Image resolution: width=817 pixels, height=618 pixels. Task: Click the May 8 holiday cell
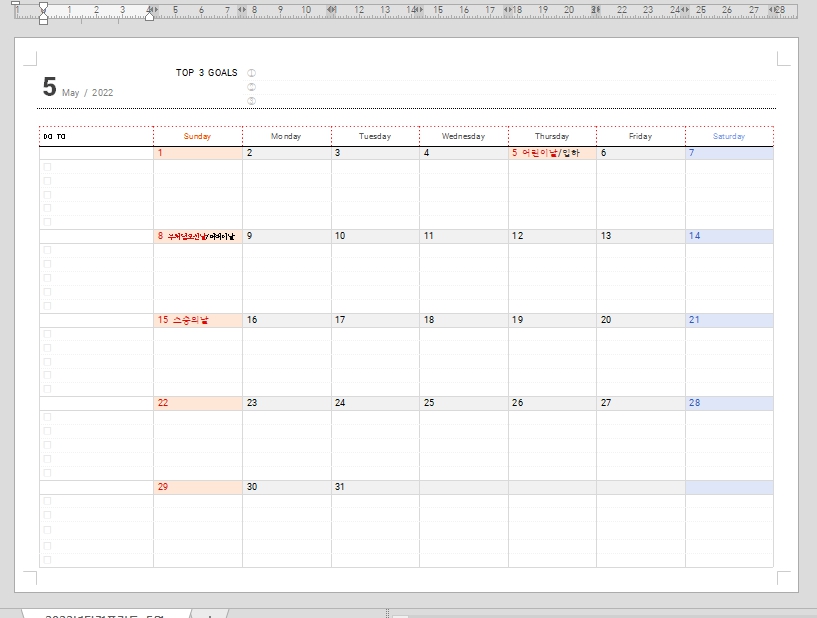click(197, 237)
